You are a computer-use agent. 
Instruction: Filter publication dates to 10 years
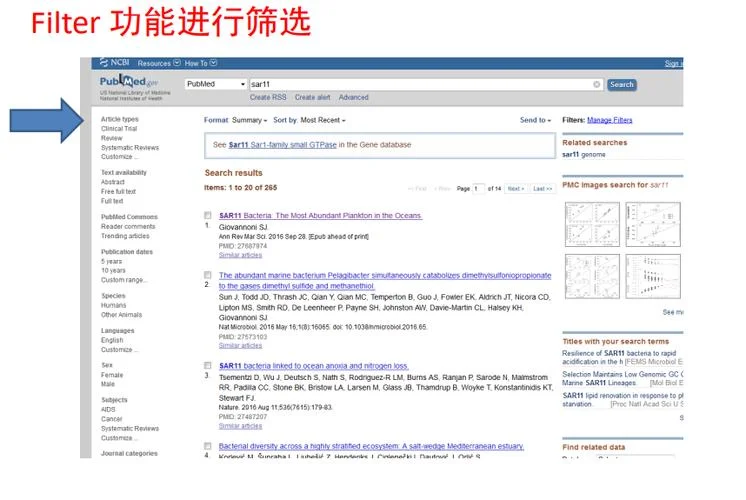click(113, 270)
